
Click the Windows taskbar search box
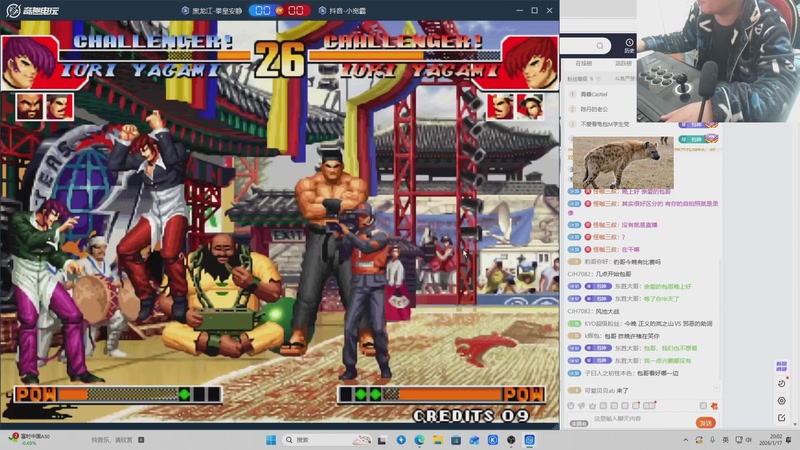tap(327, 440)
